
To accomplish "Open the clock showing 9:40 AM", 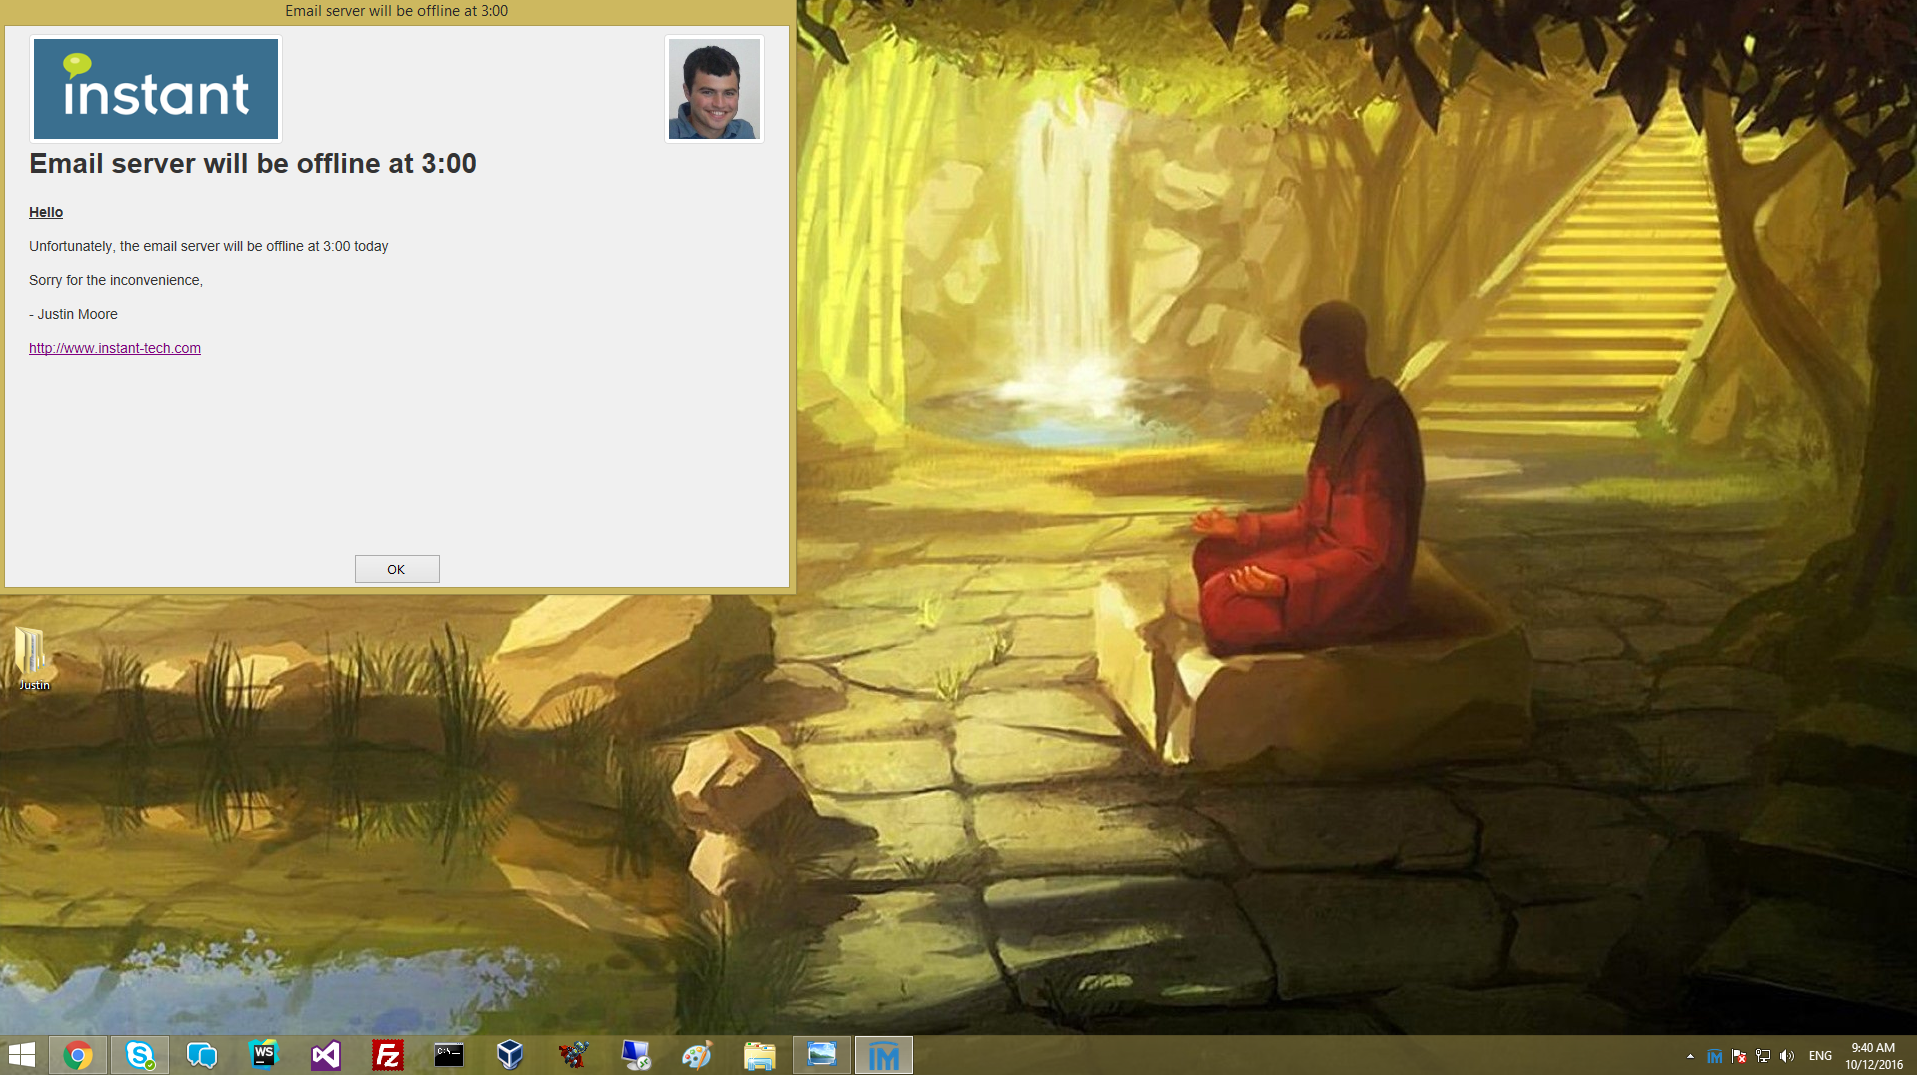I will 1873,1056.
